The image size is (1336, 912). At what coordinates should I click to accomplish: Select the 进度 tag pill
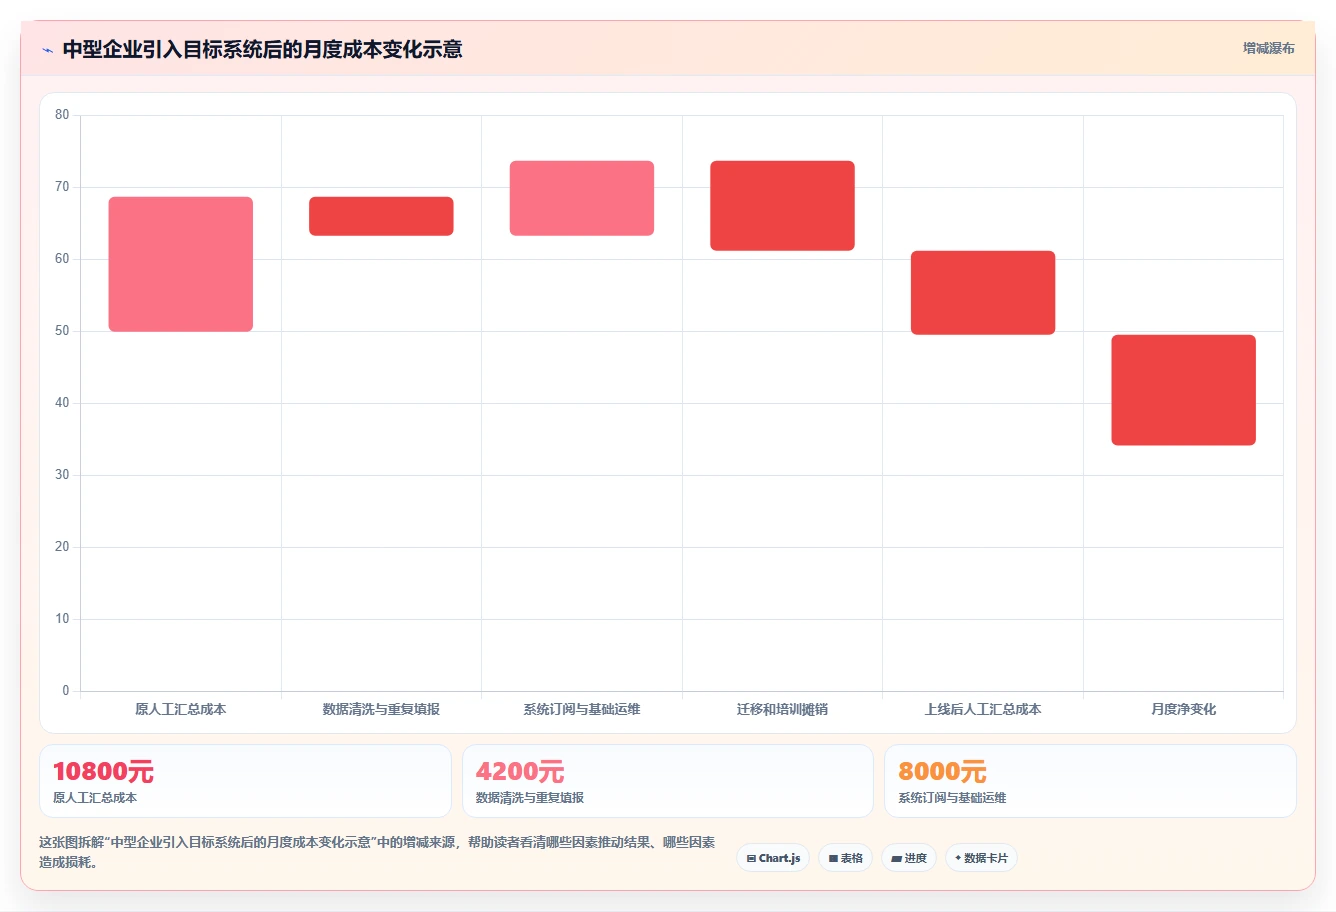pos(909,858)
